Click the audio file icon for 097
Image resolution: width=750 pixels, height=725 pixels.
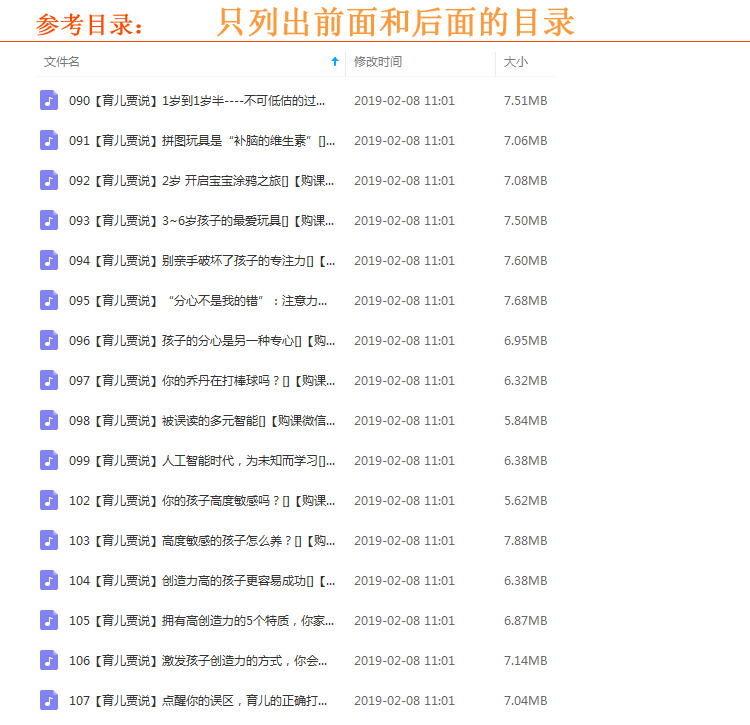[x=49, y=380]
